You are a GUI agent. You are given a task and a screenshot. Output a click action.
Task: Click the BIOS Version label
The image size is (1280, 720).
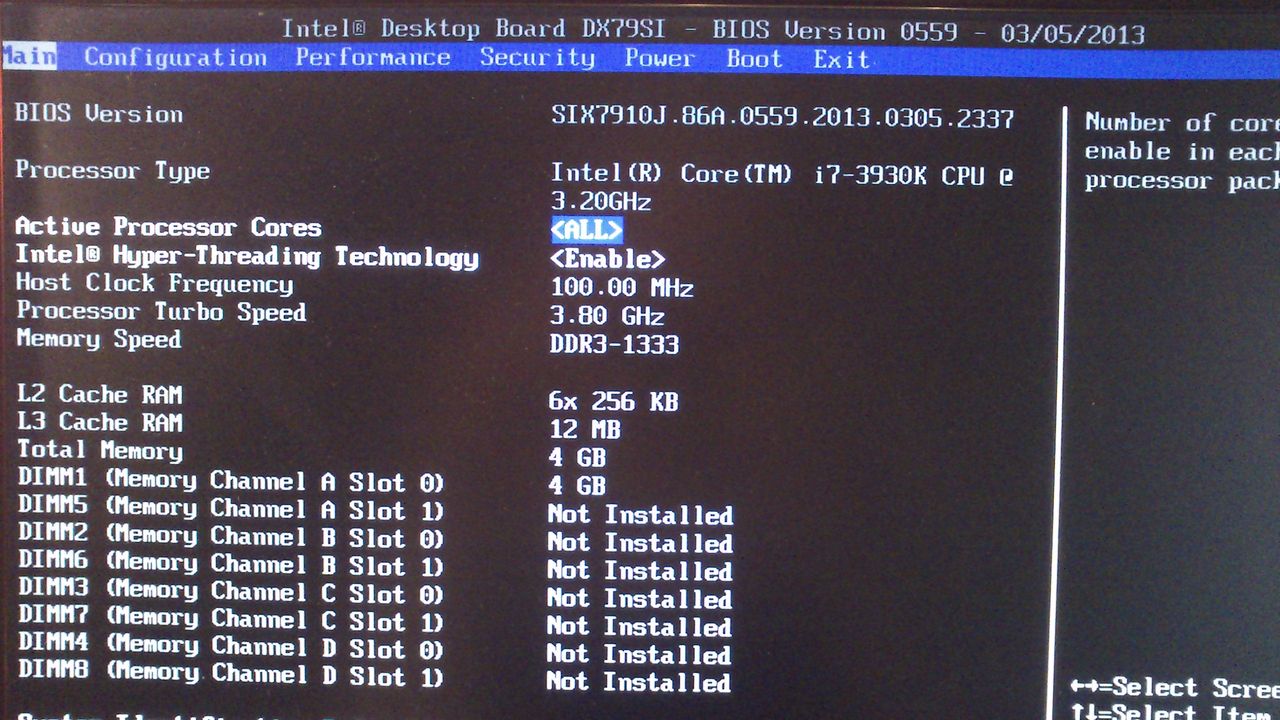point(99,113)
